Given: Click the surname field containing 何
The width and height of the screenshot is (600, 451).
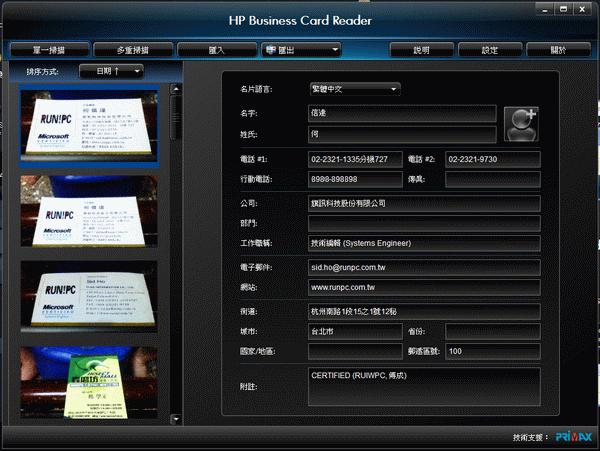Looking at the screenshot, I should (x=402, y=135).
